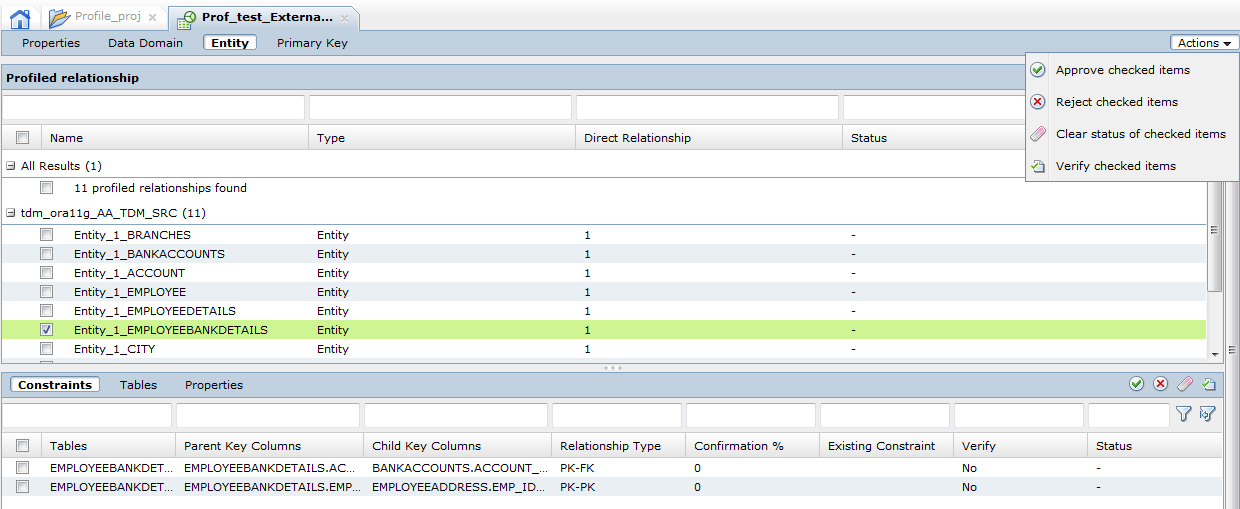Check Entity_1_EMPLOYEEDETAILS row checkbox
The image size is (1240, 509).
point(47,311)
